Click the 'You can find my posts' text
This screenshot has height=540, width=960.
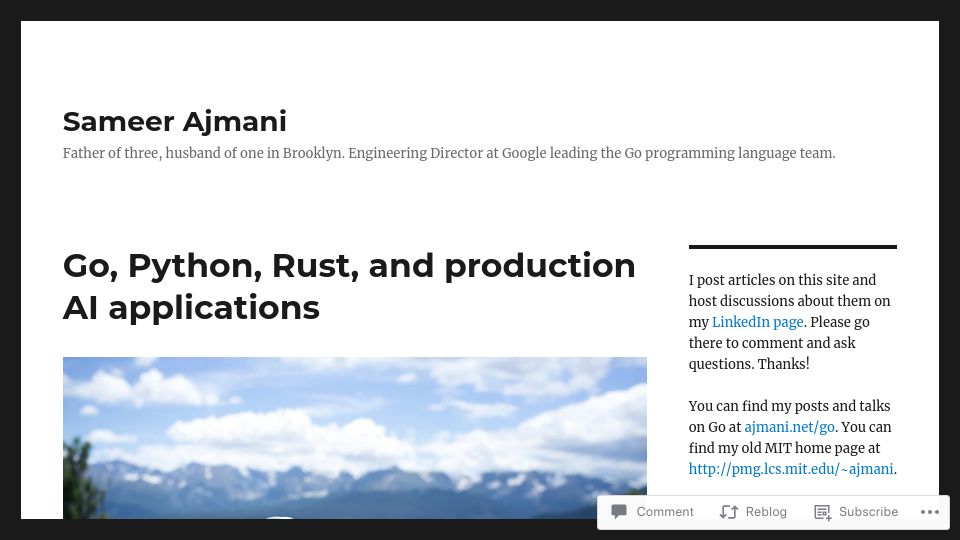click(792, 437)
